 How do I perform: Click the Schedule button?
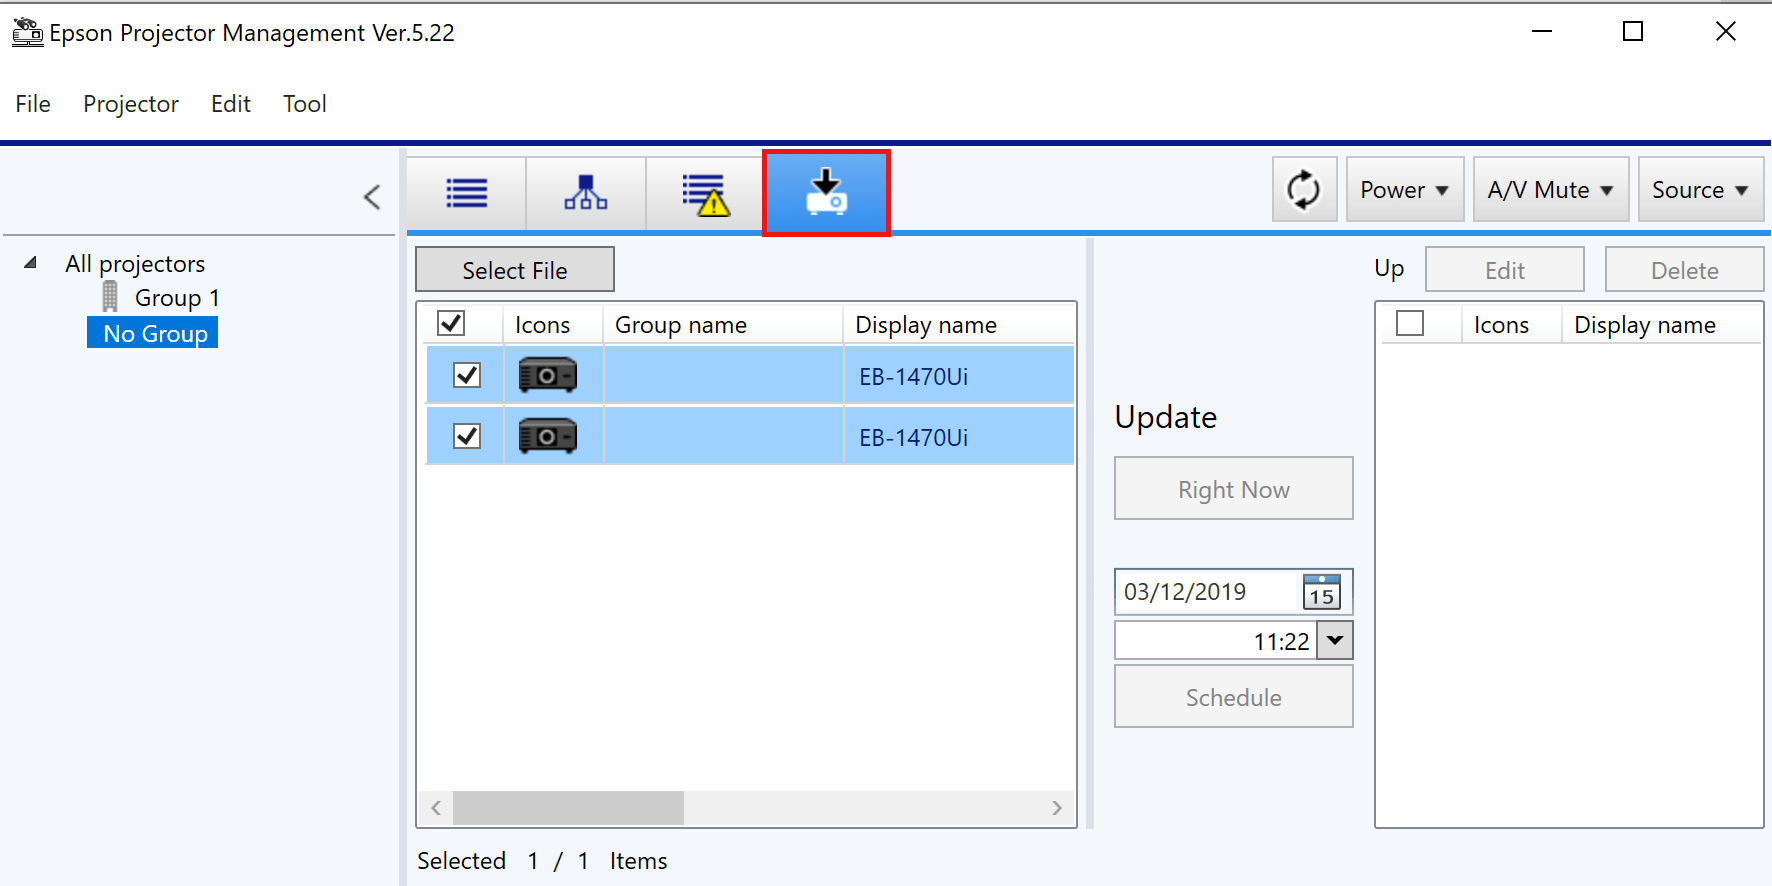click(1234, 697)
